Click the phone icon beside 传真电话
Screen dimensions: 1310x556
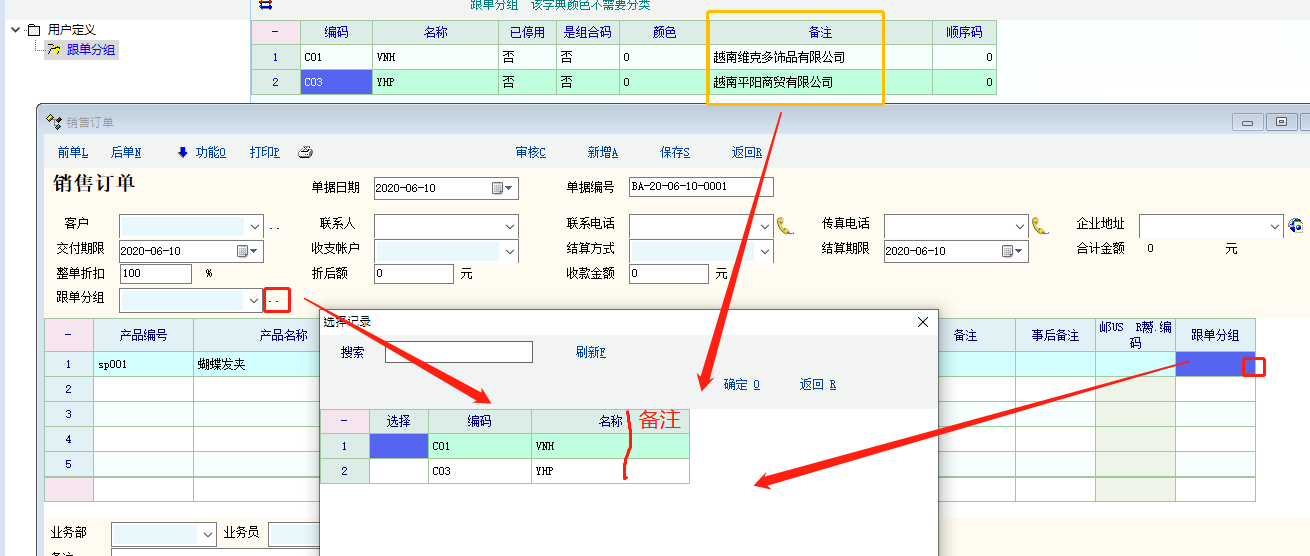[1040, 225]
